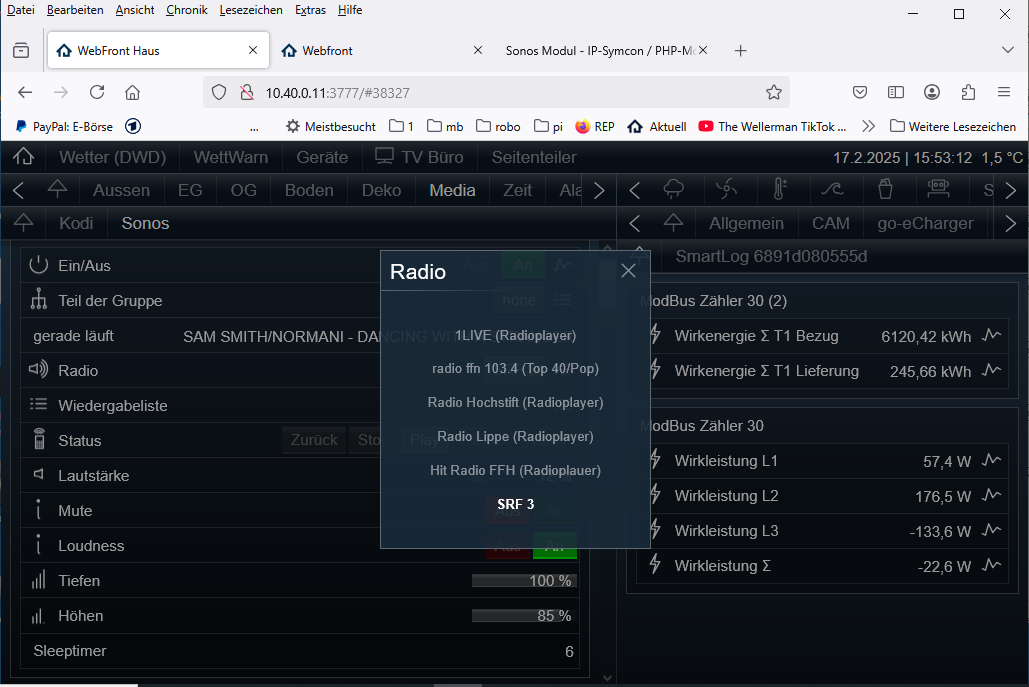Click the Status remote control icon
Image resolution: width=1029 pixels, height=687 pixels.
tap(39, 439)
